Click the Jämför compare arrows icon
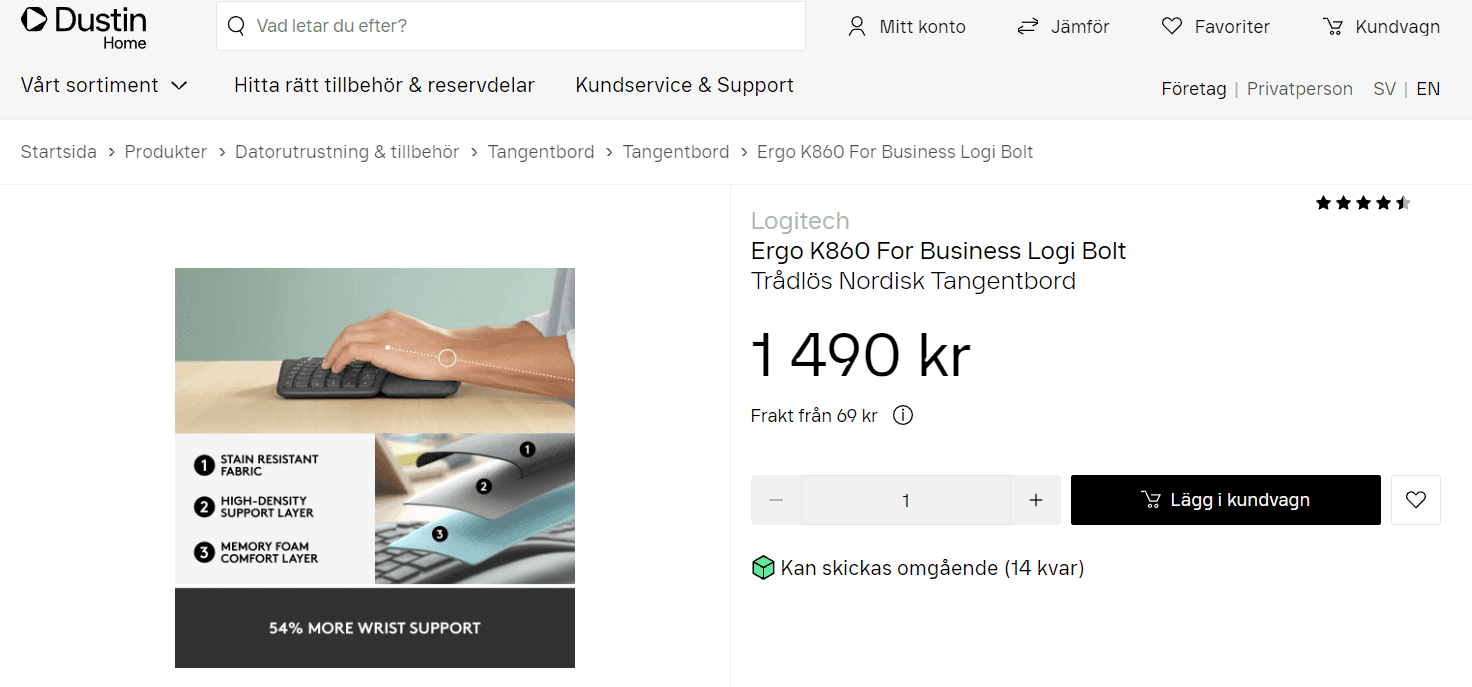The image size is (1472, 687). [1028, 27]
